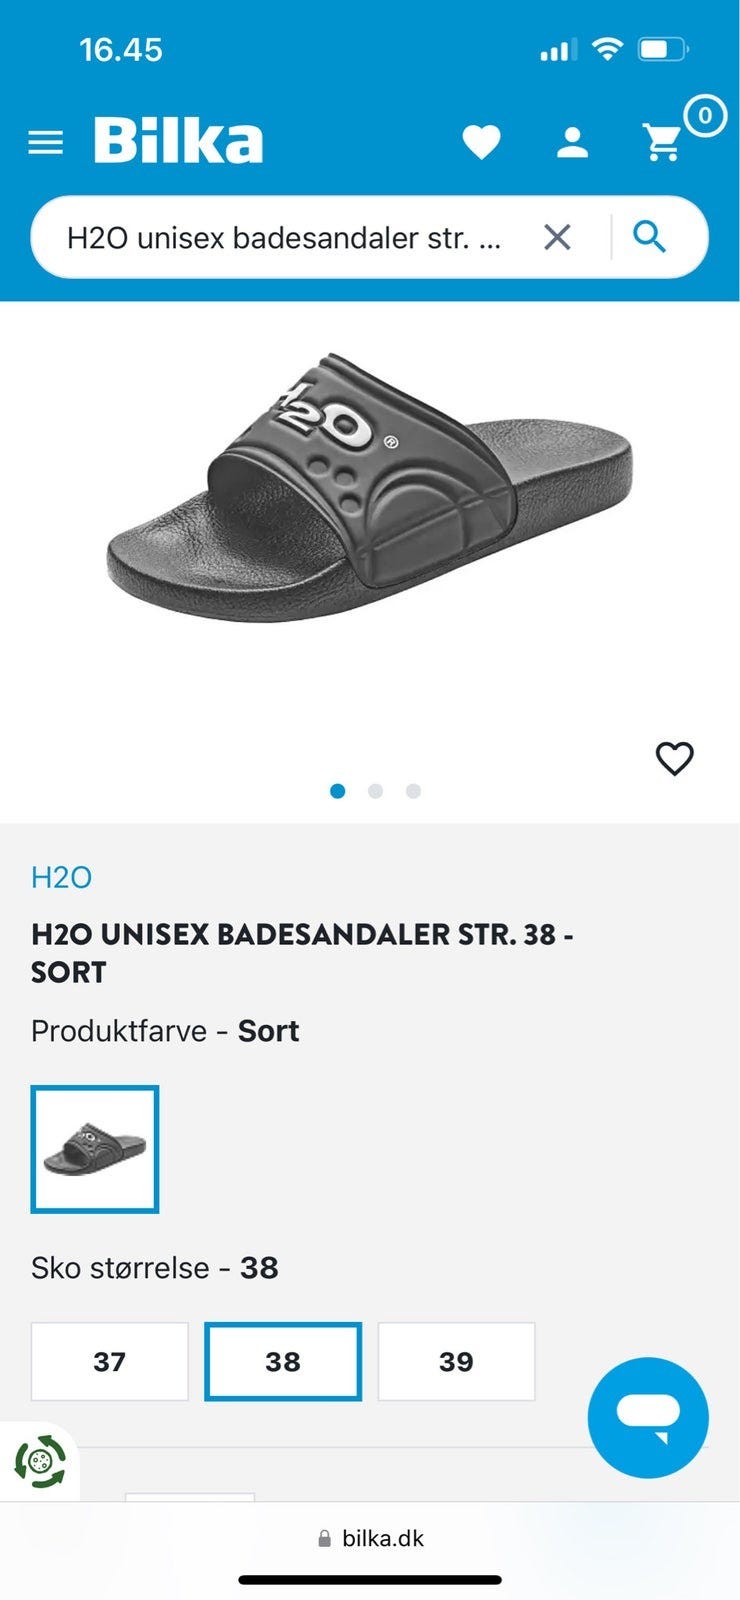Viewport: 740px width, 1600px height.
Task: Select shoe size 39
Action: 457,1361
